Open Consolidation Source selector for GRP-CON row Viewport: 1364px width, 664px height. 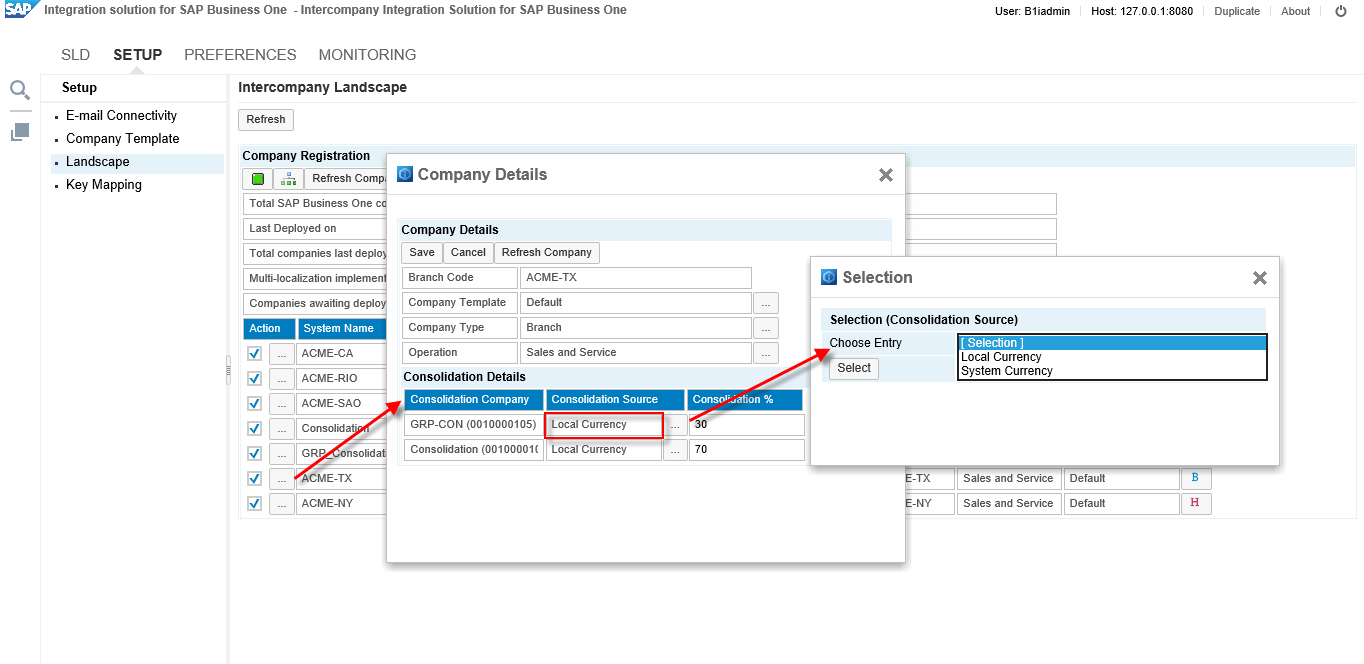[x=674, y=424]
